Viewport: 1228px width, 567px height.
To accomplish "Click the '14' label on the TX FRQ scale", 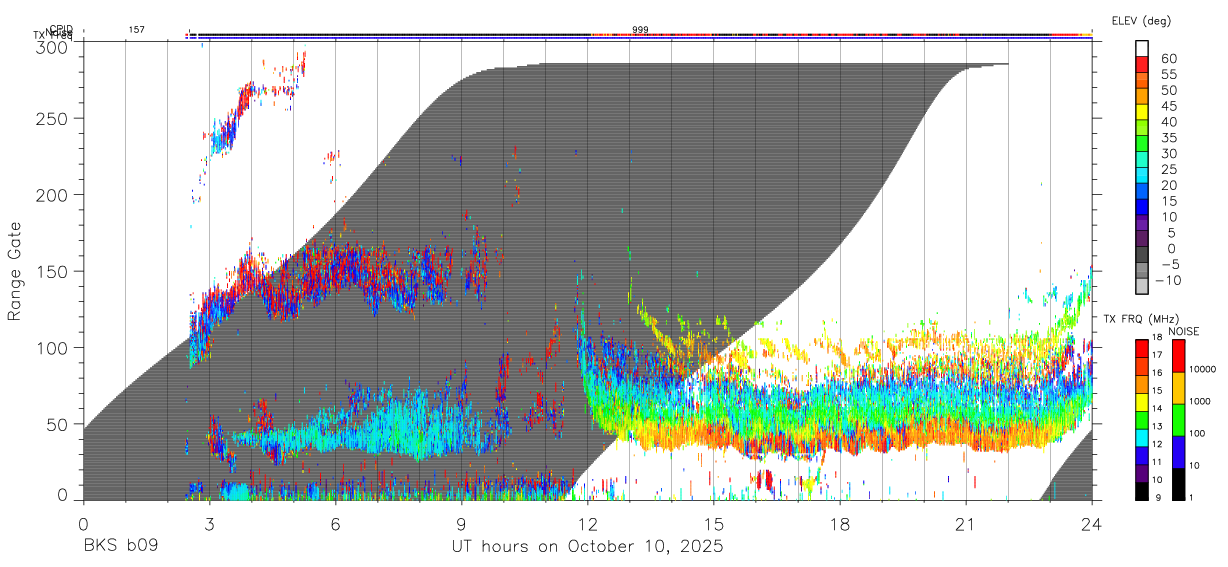I will coord(1158,410).
